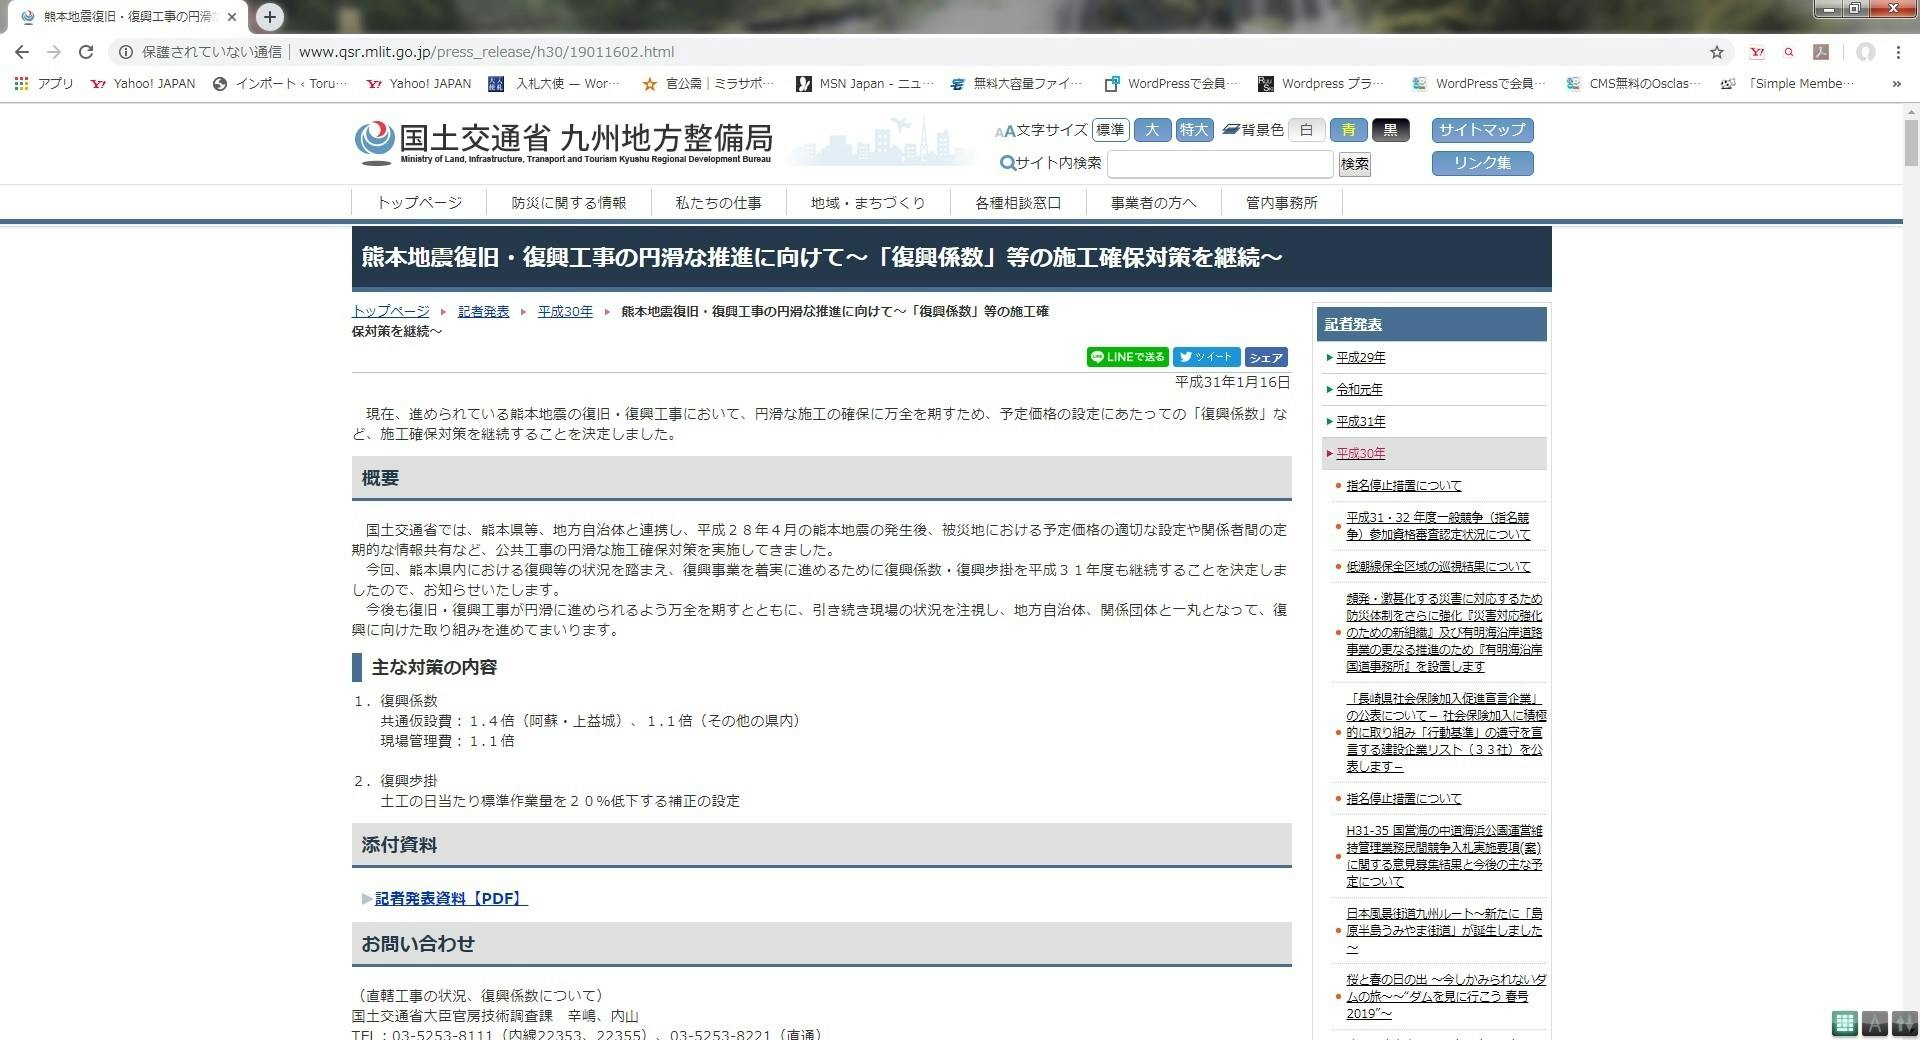Viewport: 1920px width, 1040px height.
Task: Expand the 令和元年 sidebar section
Action: pyautogui.click(x=1359, y=389)
